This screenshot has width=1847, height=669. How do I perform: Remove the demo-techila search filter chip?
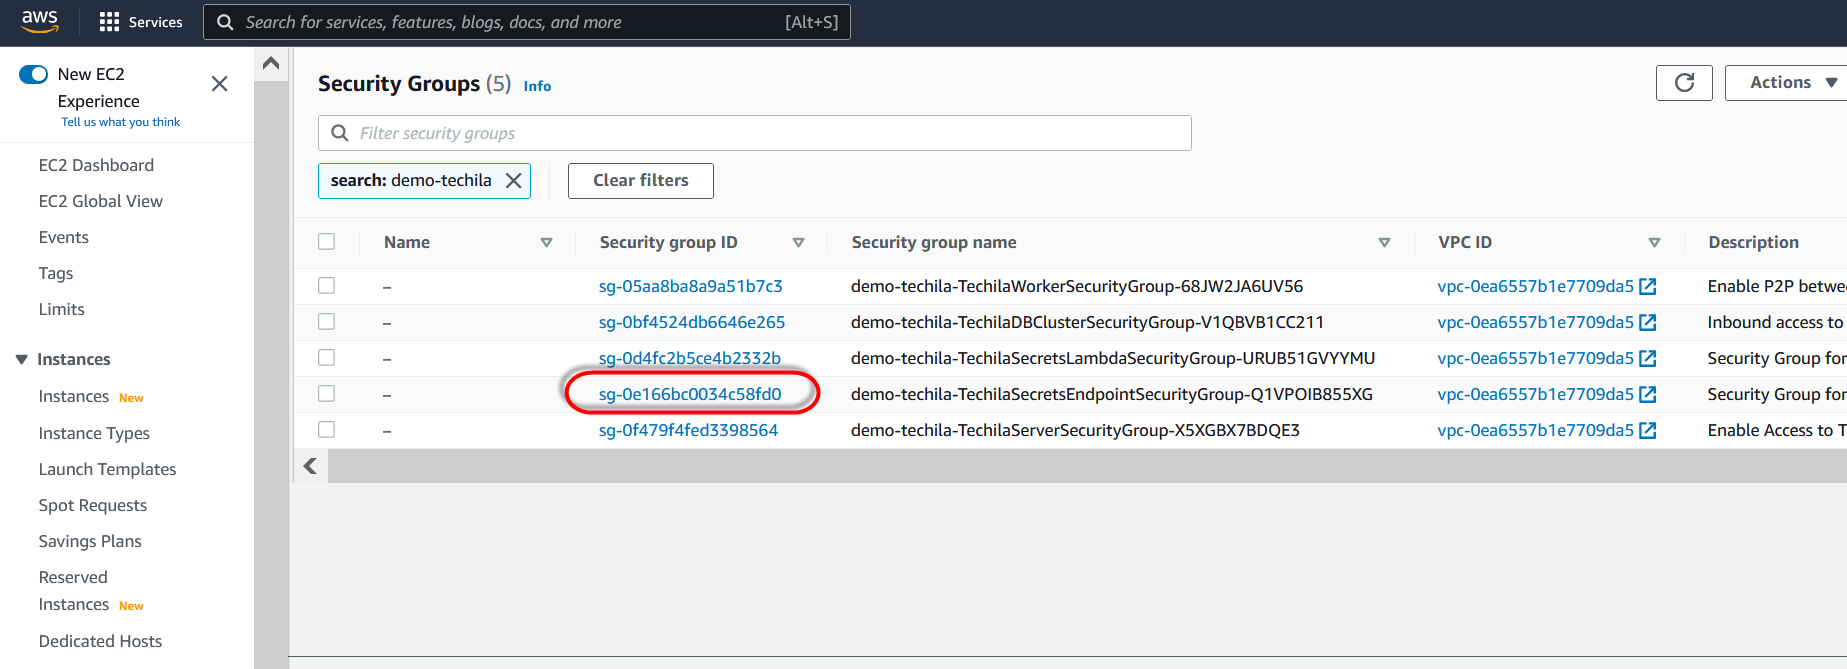[513, 181]
